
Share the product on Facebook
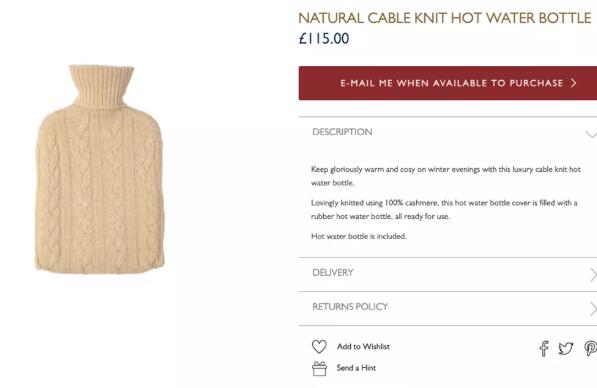point(544,348)
